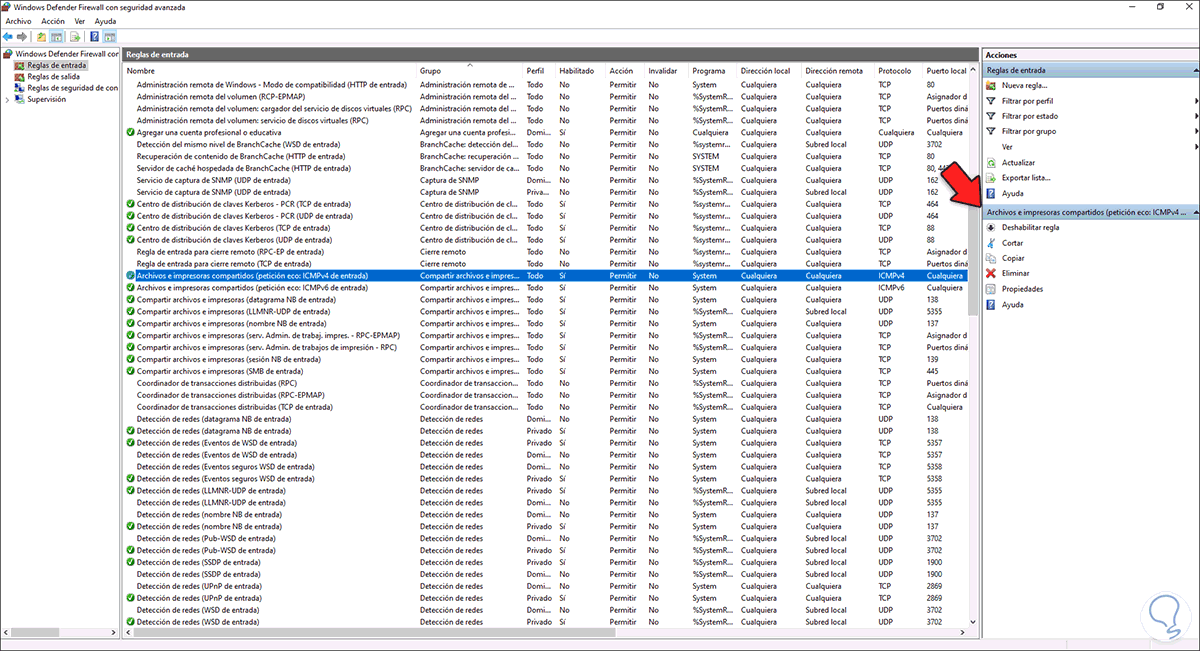Screen dimensions: 1200x651
Task: Click the Reglas de seguridad de conexión icon
Action: (x=20, y=88)
